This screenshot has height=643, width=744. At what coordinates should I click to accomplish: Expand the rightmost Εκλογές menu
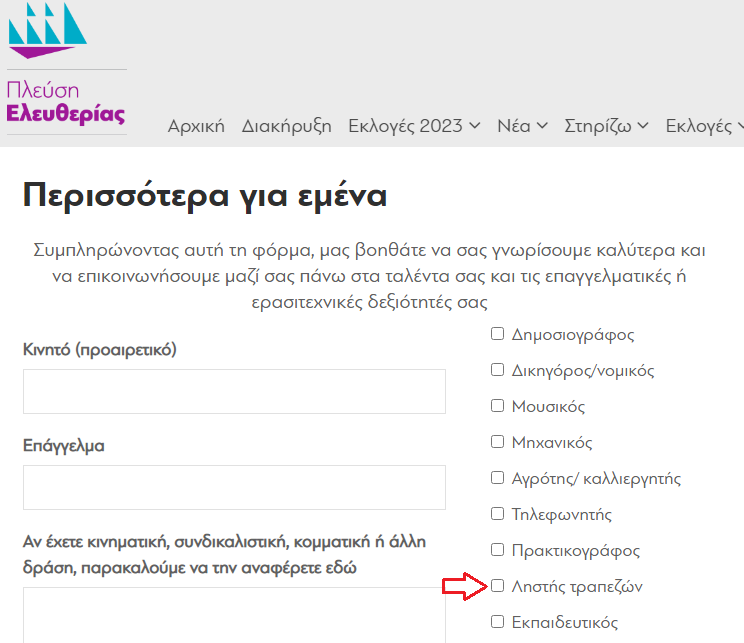tap(704, 126)
